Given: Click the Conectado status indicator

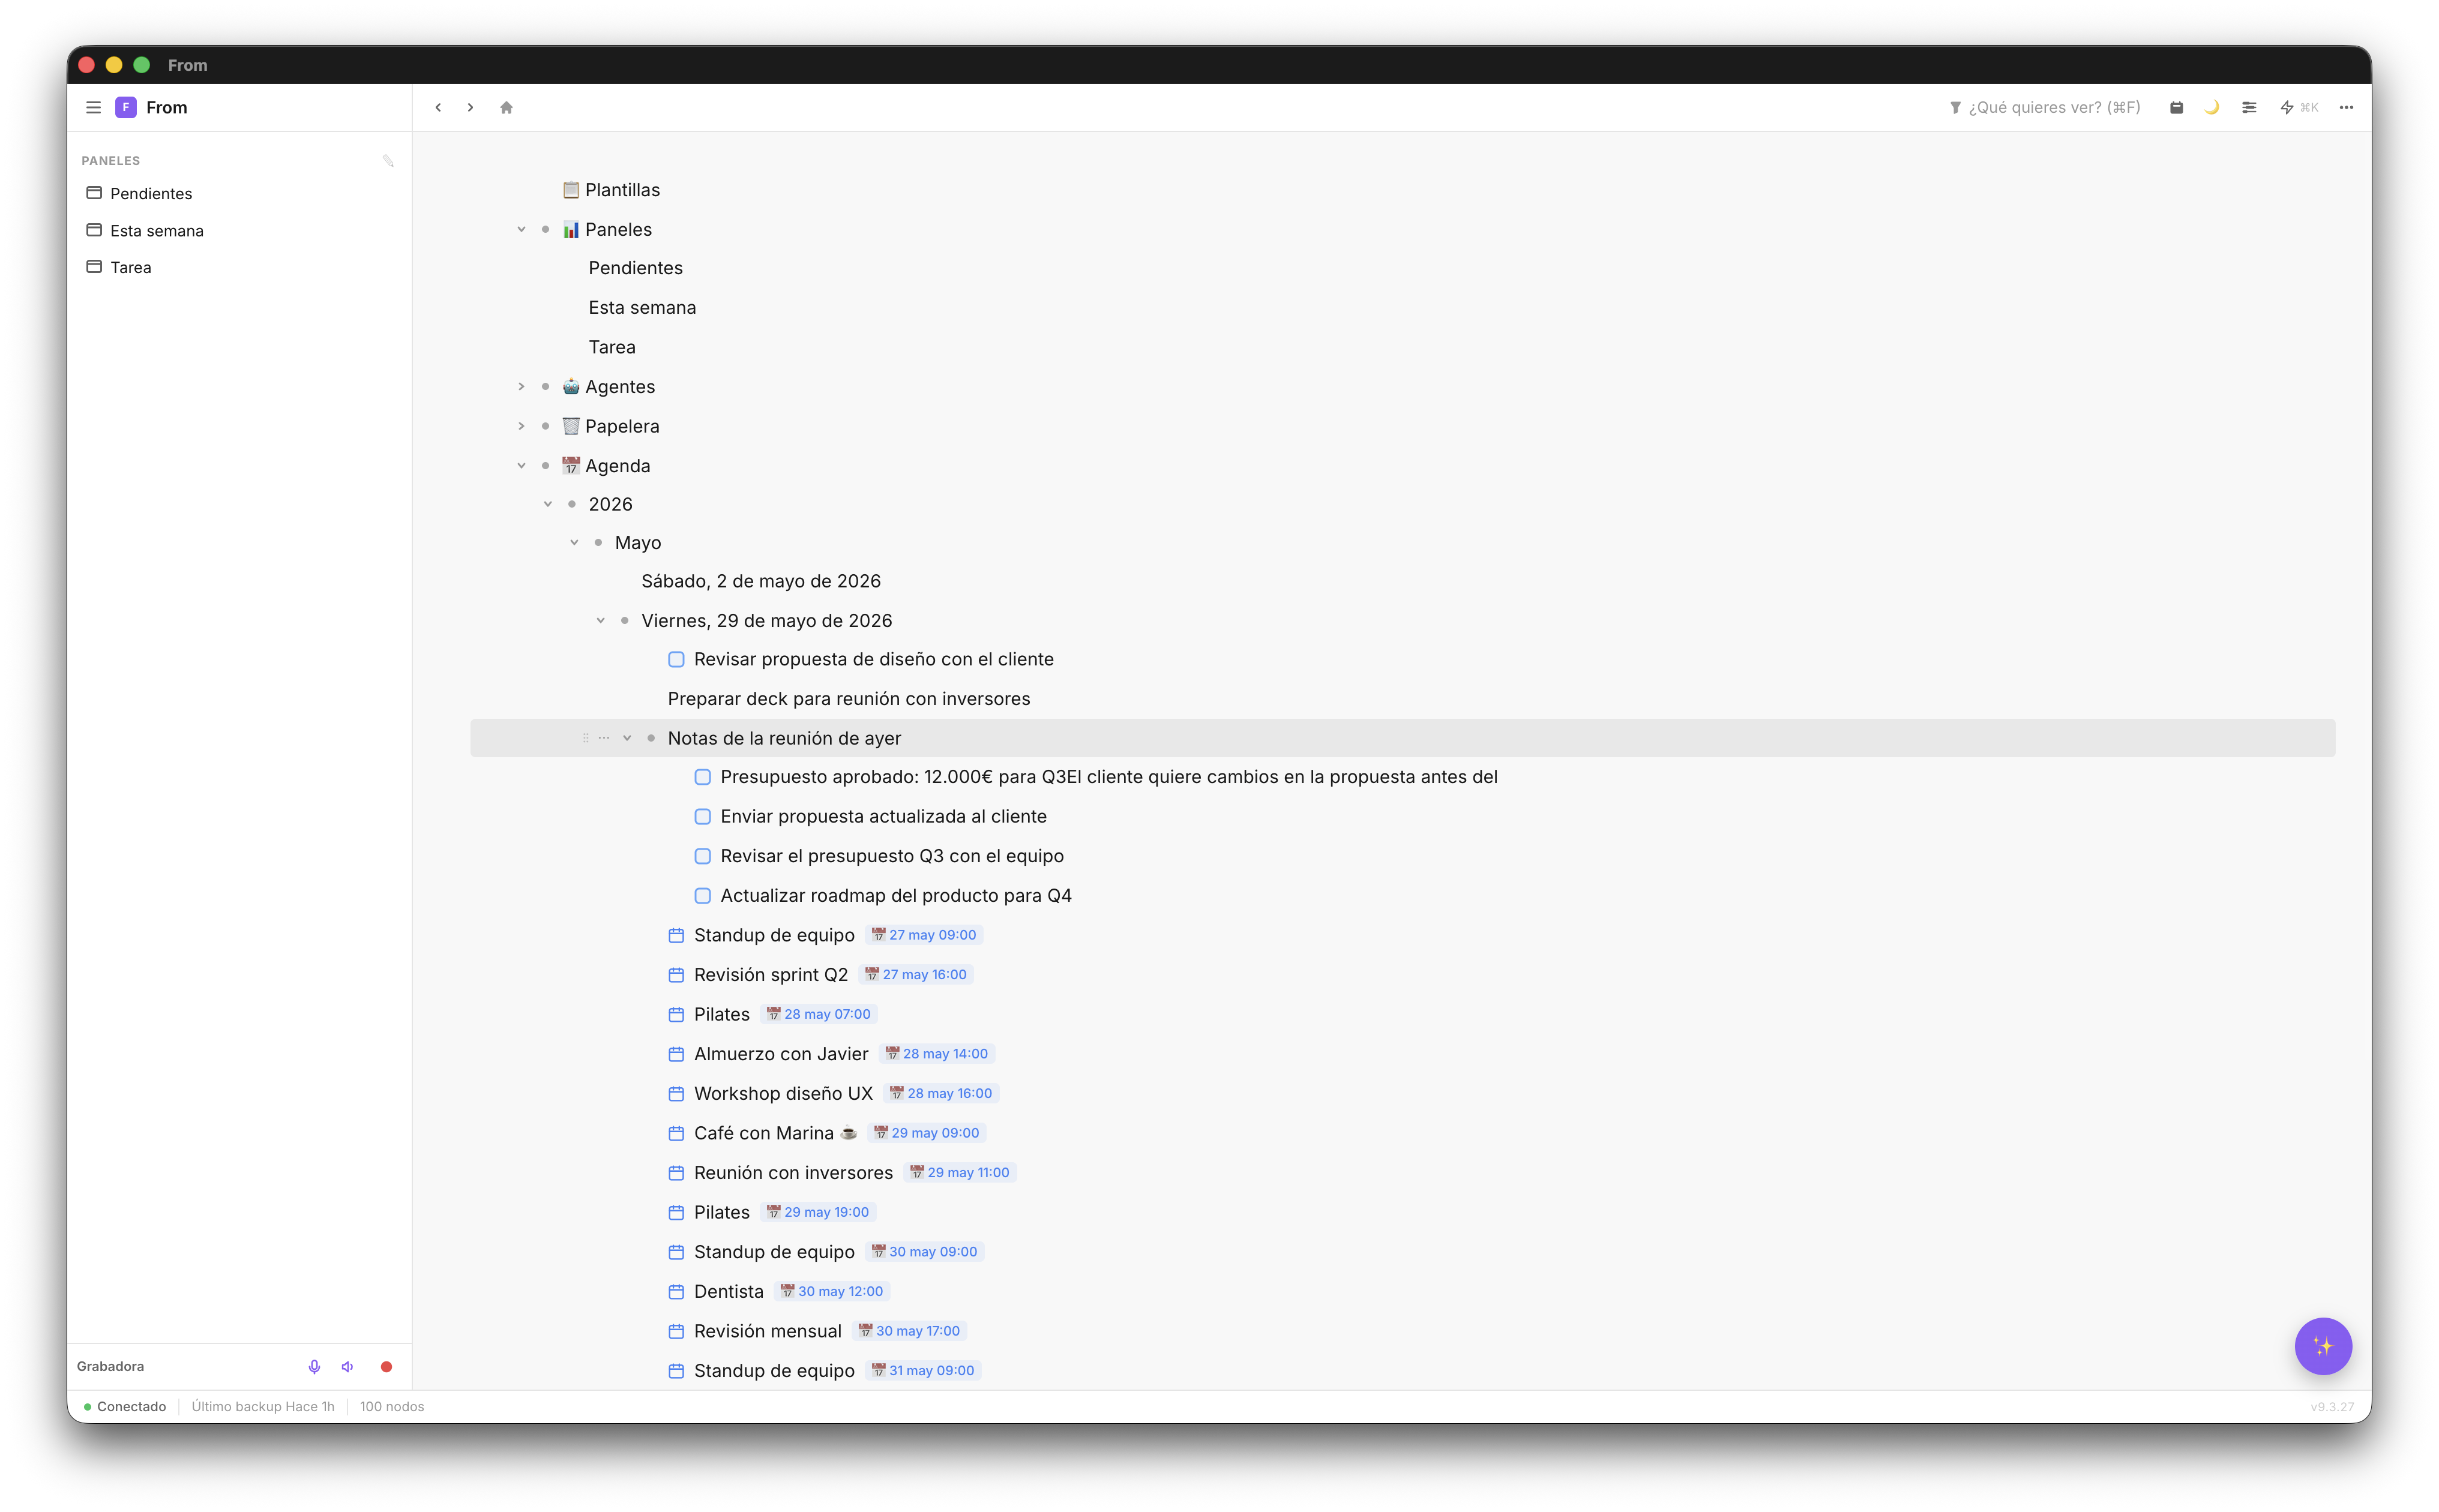Looking at the screenshot, I should (125, 1406).
